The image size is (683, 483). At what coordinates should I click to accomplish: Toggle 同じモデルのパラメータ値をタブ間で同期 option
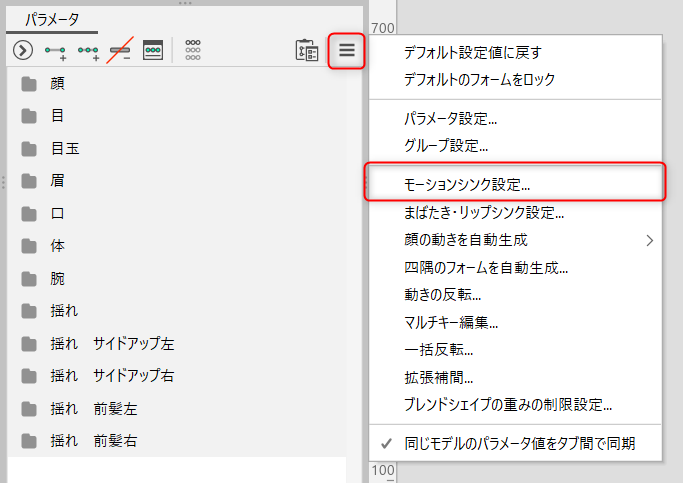click(519, 443)
